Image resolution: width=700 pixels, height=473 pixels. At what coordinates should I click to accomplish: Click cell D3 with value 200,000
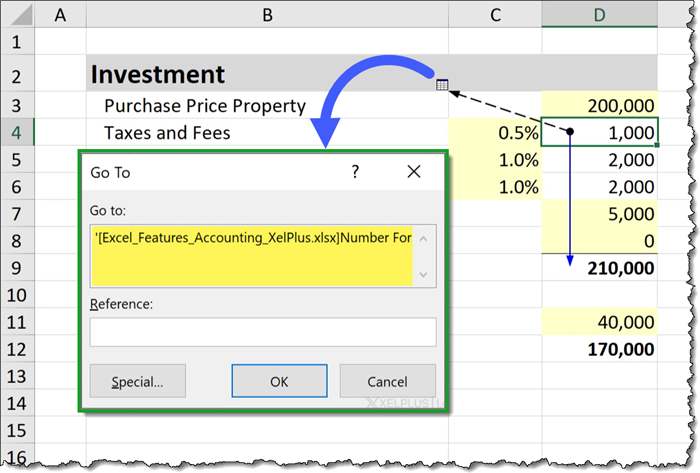click(x=599, y=105)
